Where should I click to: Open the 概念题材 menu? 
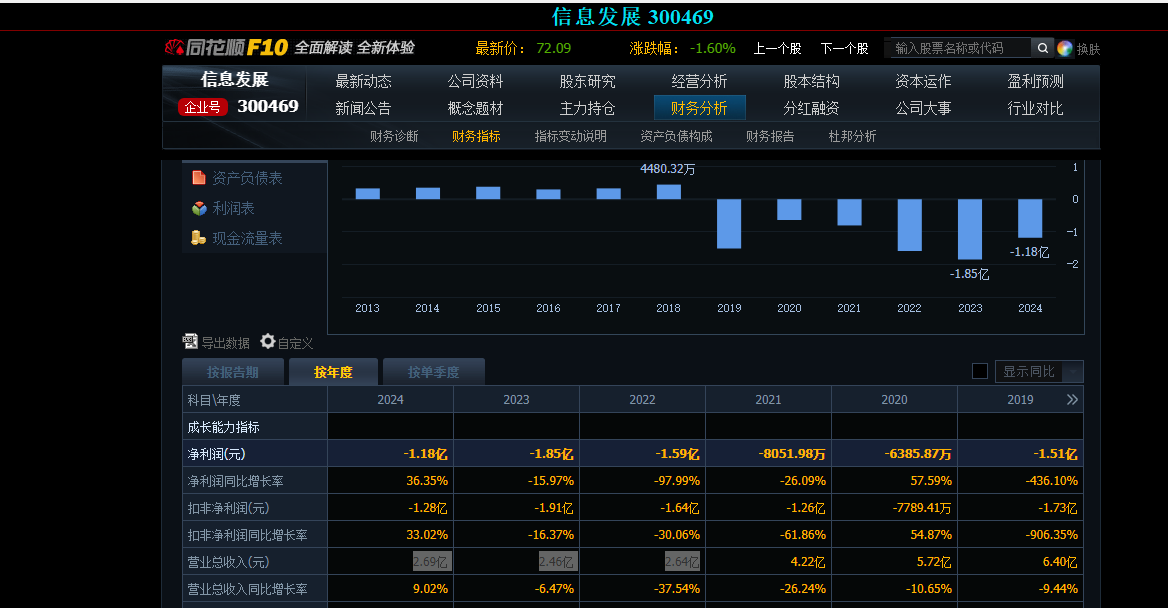click(x=475, y=108)
